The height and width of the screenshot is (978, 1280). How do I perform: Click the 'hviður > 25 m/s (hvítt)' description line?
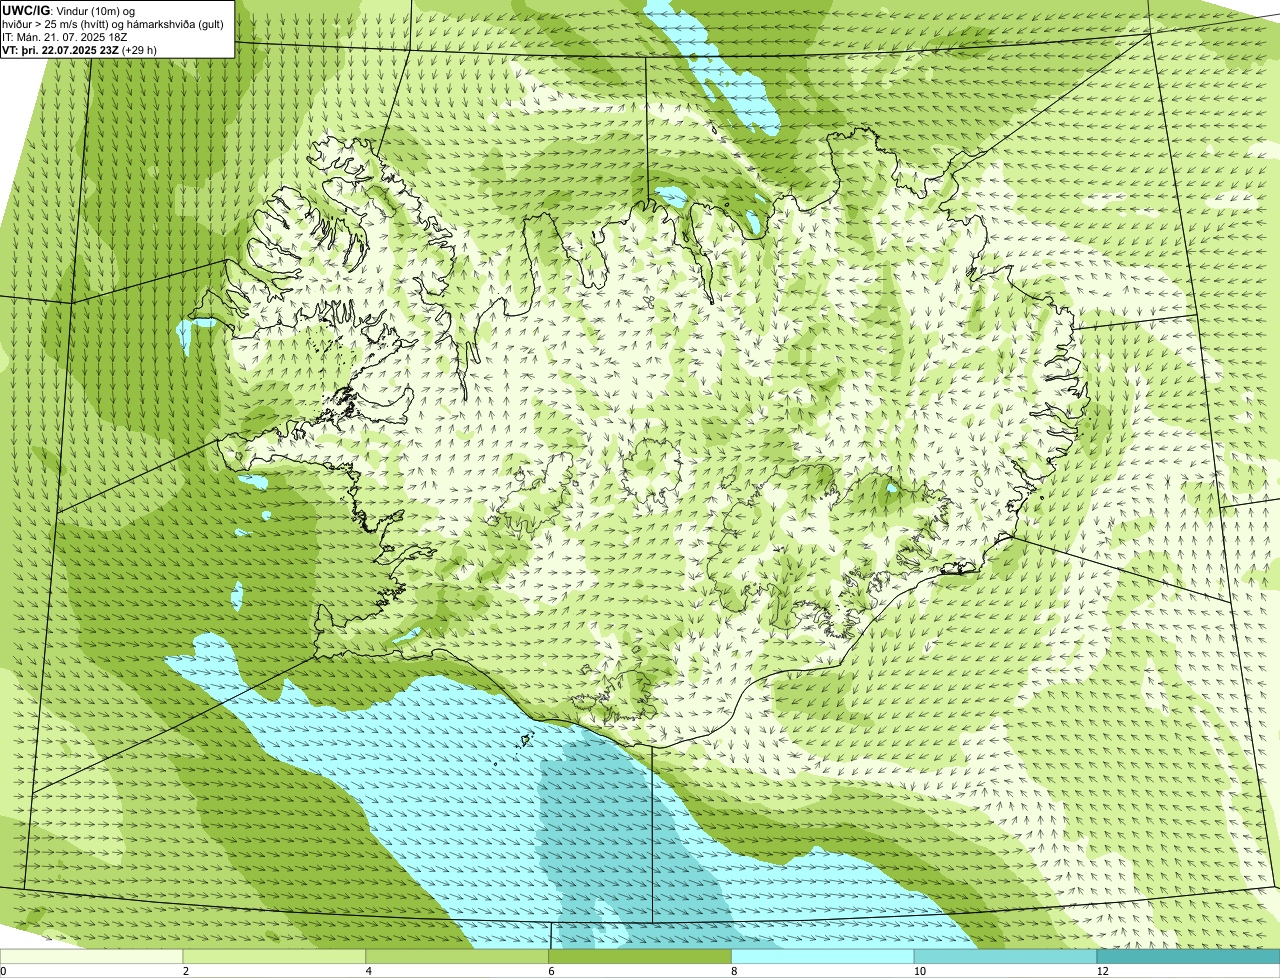(111, 24)
